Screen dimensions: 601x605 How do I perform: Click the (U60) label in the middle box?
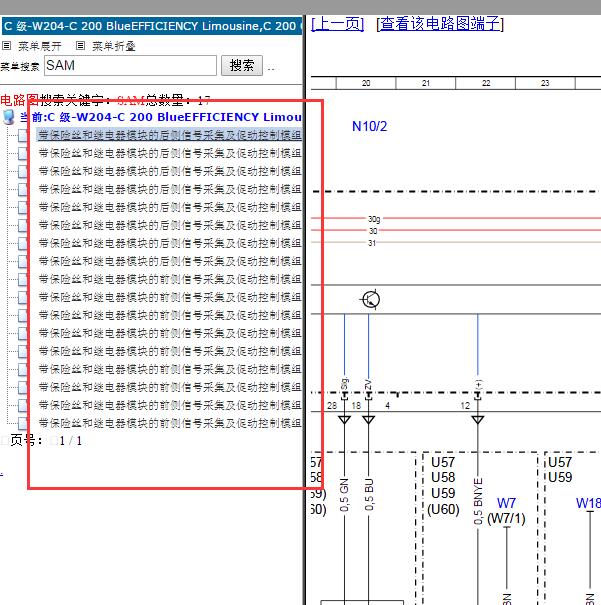443,509
